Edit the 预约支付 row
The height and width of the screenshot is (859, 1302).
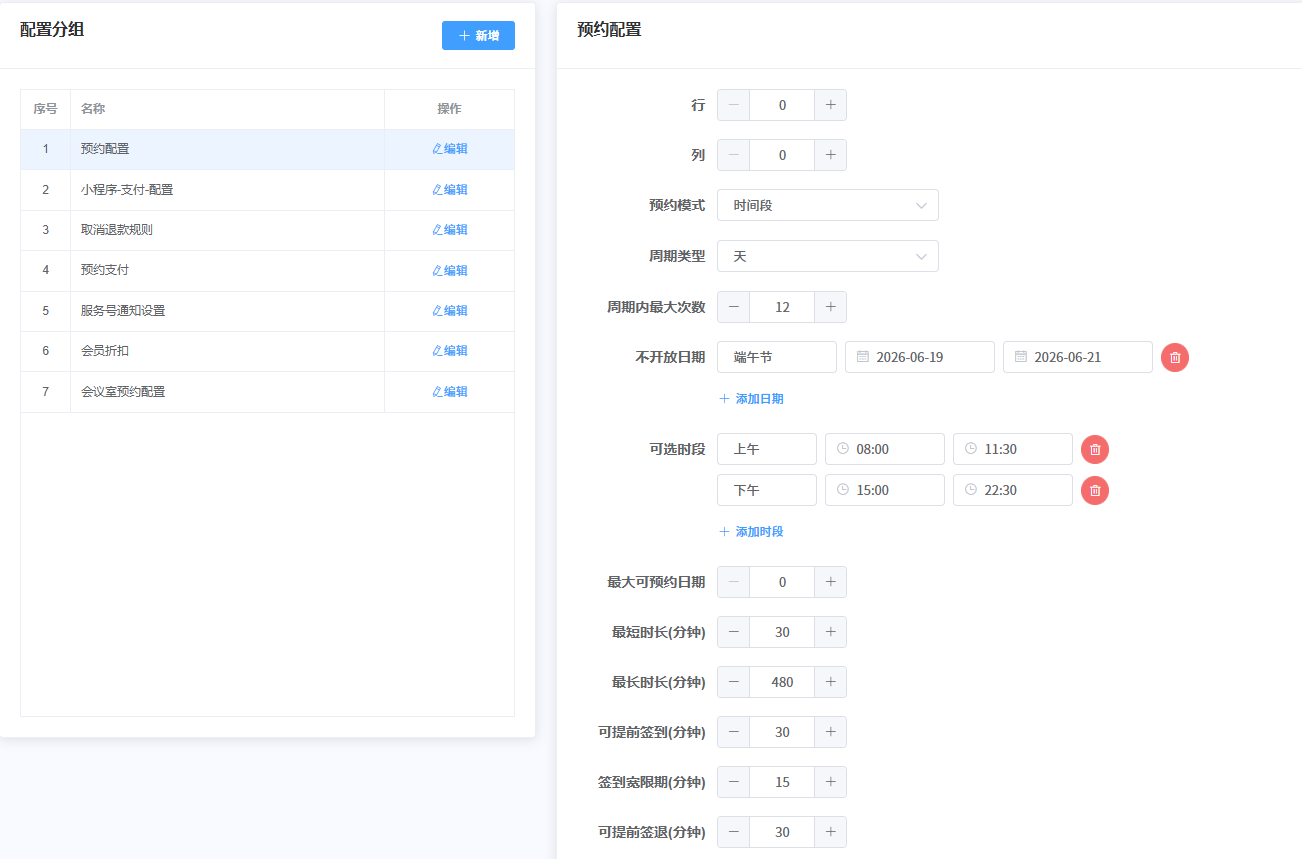coord(450,271)
